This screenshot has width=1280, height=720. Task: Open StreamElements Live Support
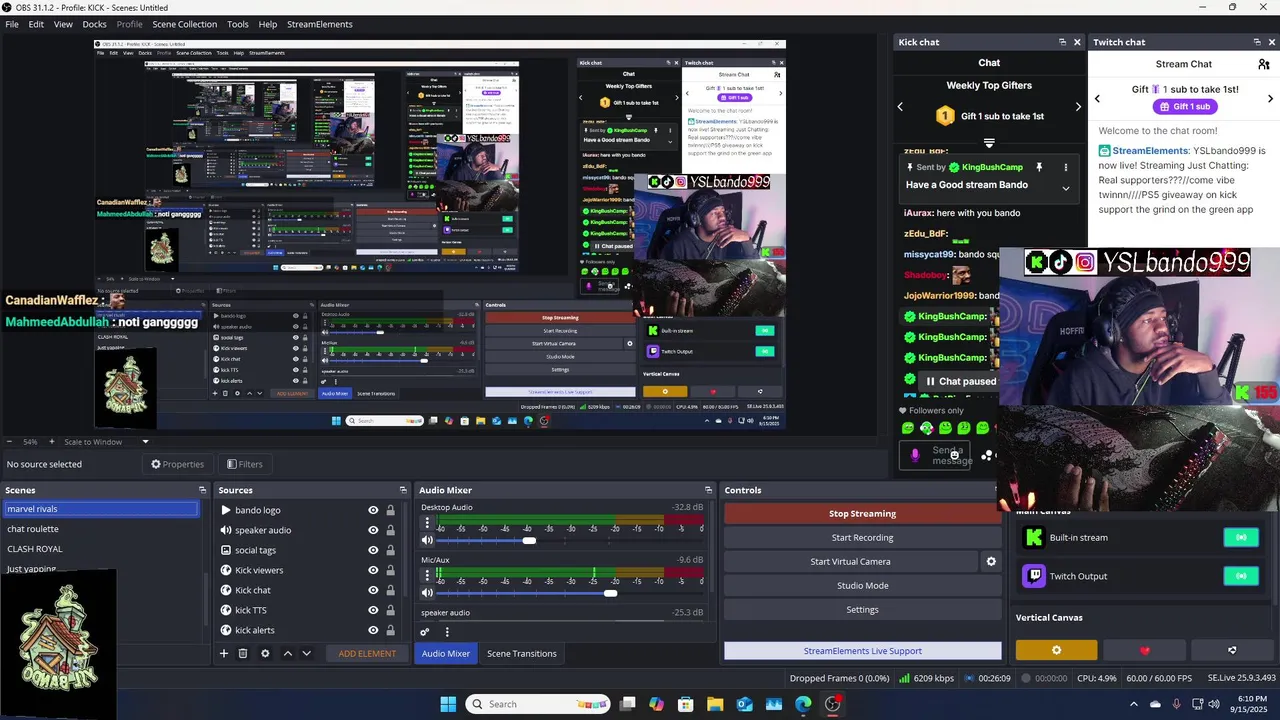[x=862, y=650]
